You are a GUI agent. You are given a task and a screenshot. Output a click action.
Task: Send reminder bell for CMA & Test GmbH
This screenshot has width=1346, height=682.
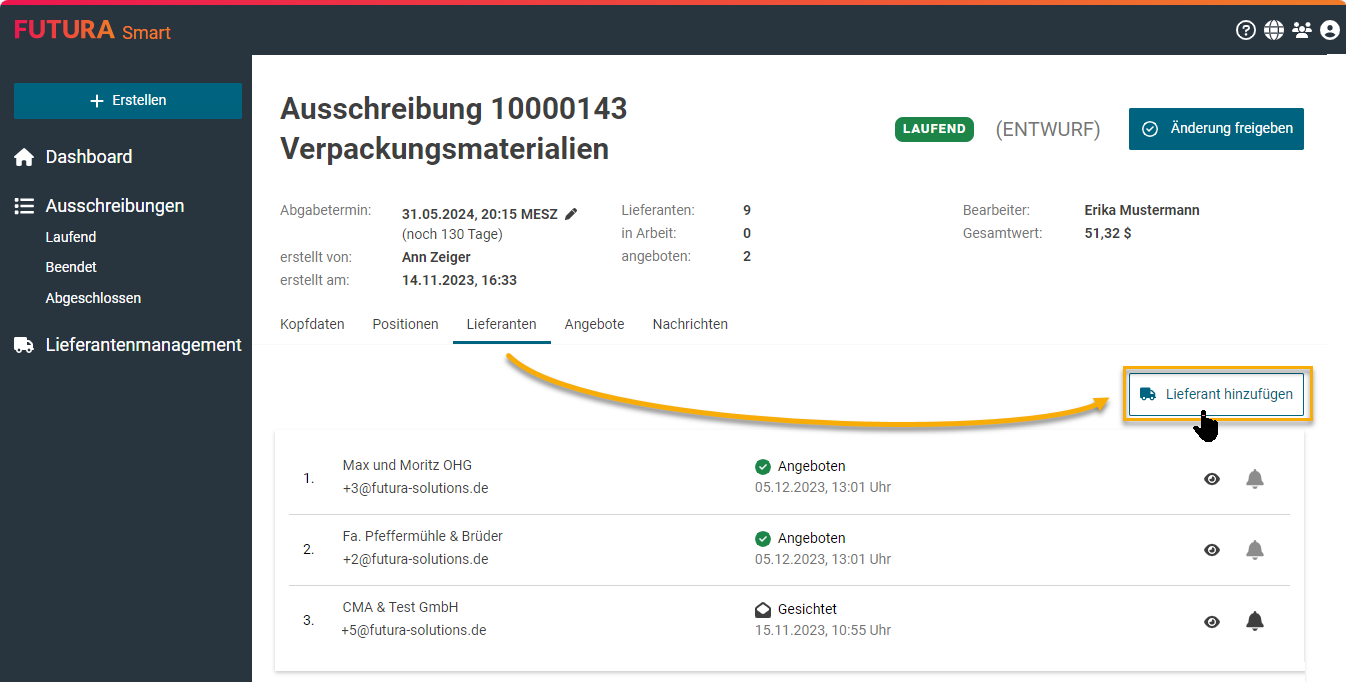click(x=1254, y=621)
